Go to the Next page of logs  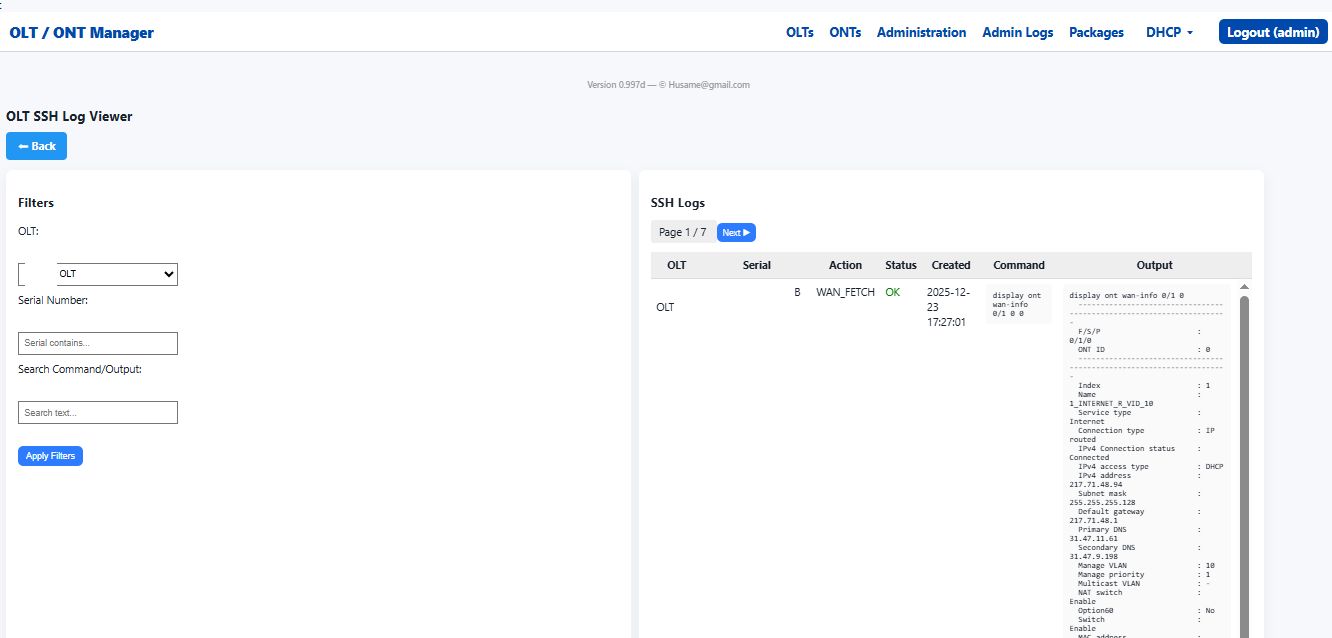point(736,233)
